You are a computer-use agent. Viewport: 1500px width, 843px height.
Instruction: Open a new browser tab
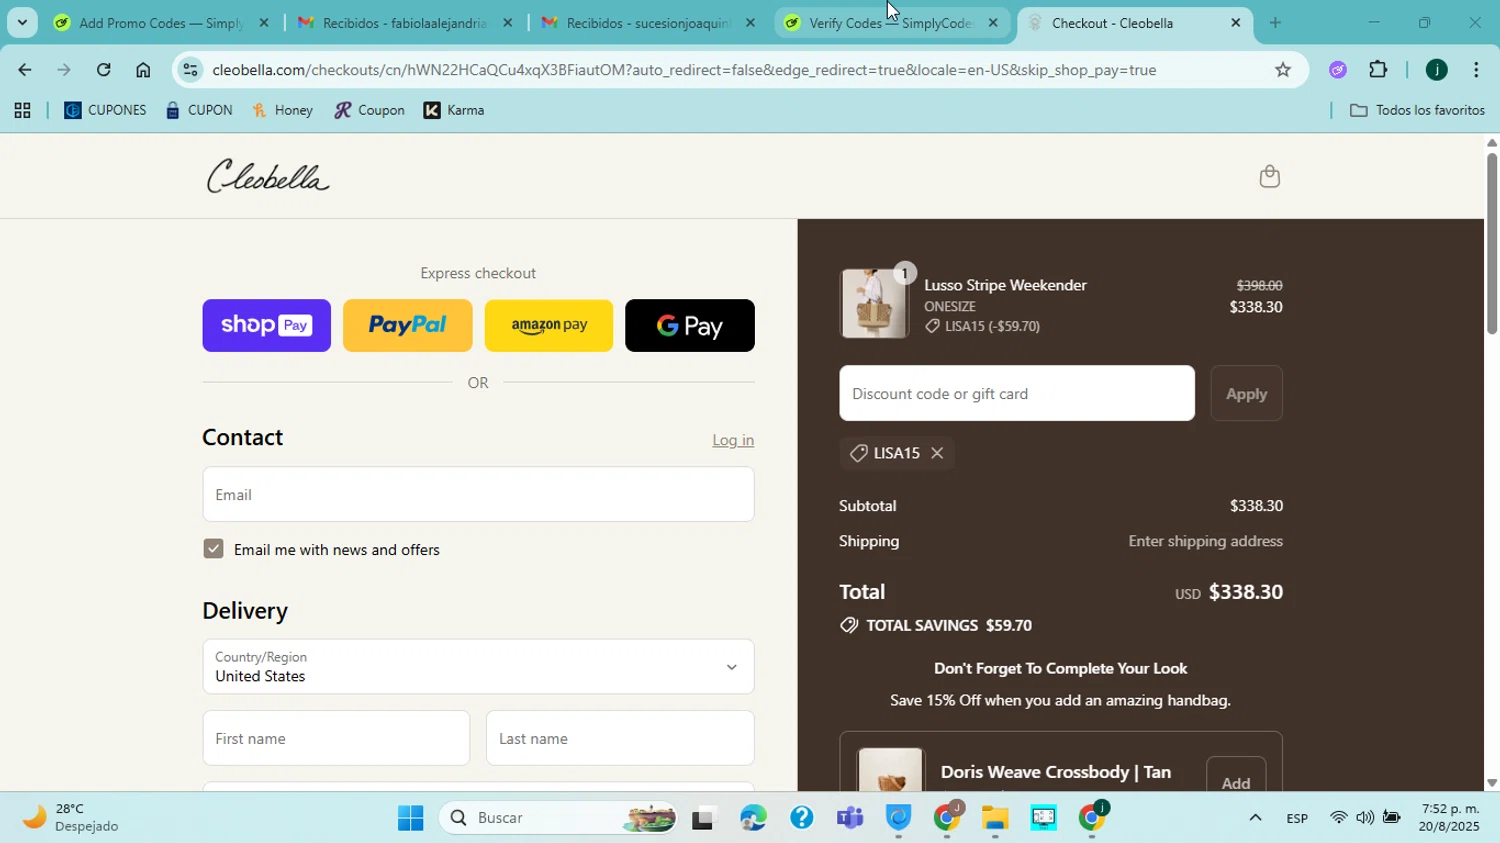1275,22
